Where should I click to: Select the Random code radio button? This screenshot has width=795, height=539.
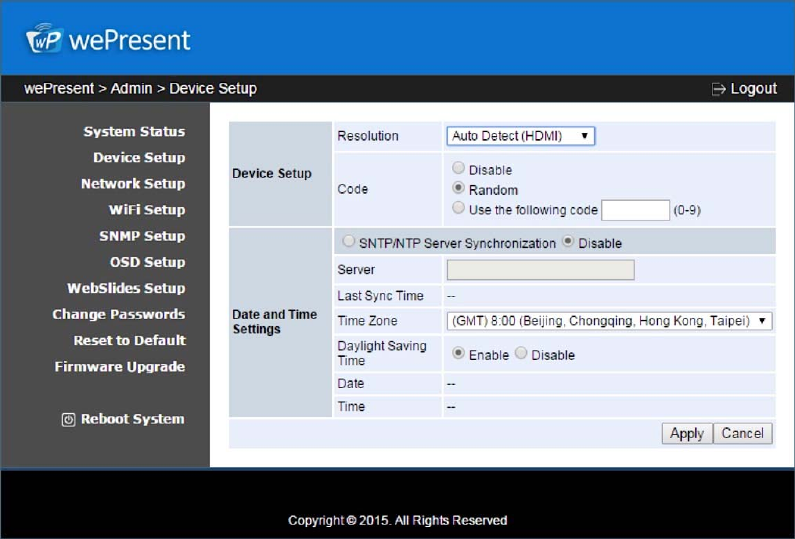[458, 188]
